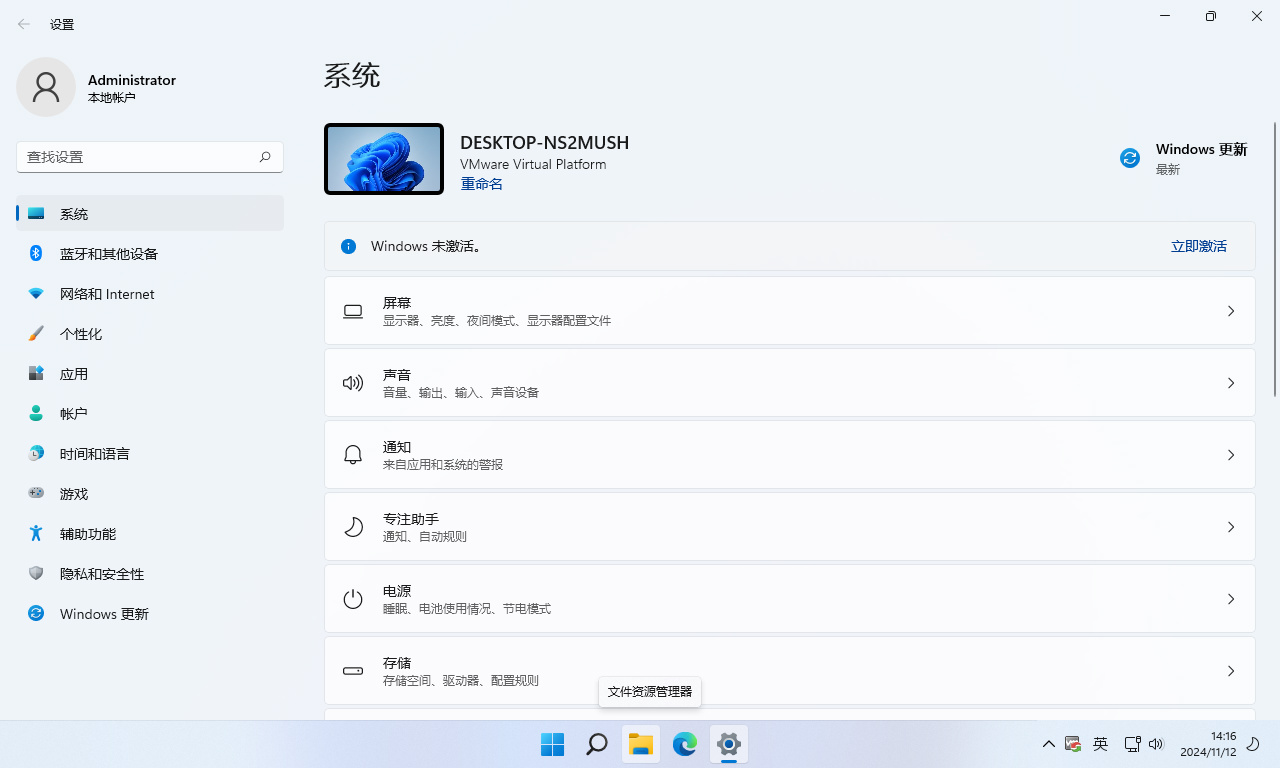This screenshot has height=768, width=1280.
Task: Click the Windows 更新 icon at top right
Action: [1130, 158]
